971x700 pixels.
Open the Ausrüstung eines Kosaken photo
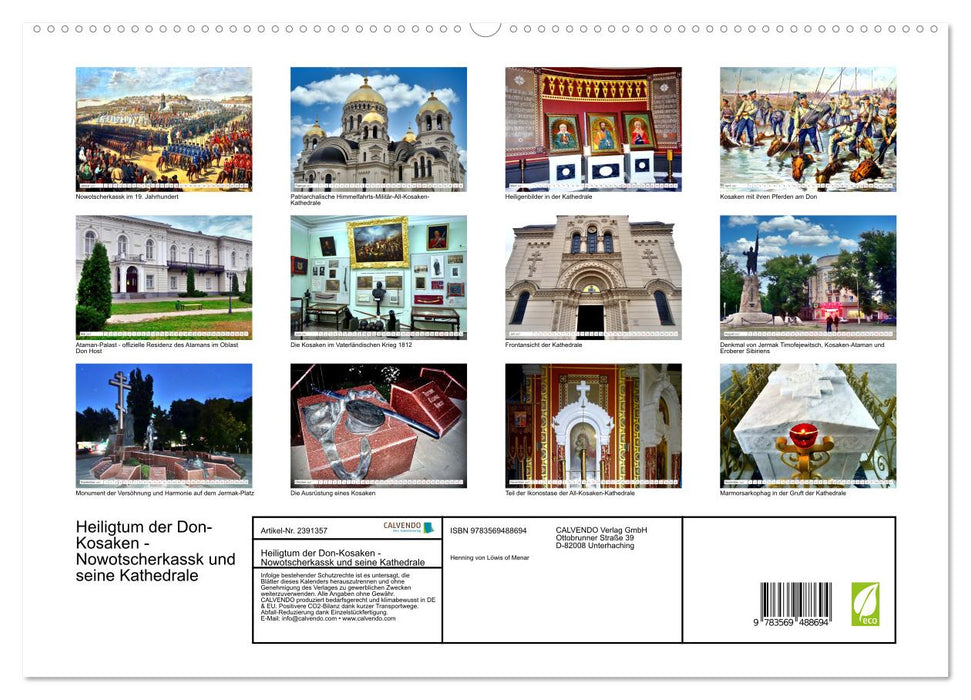pos(378,426)
